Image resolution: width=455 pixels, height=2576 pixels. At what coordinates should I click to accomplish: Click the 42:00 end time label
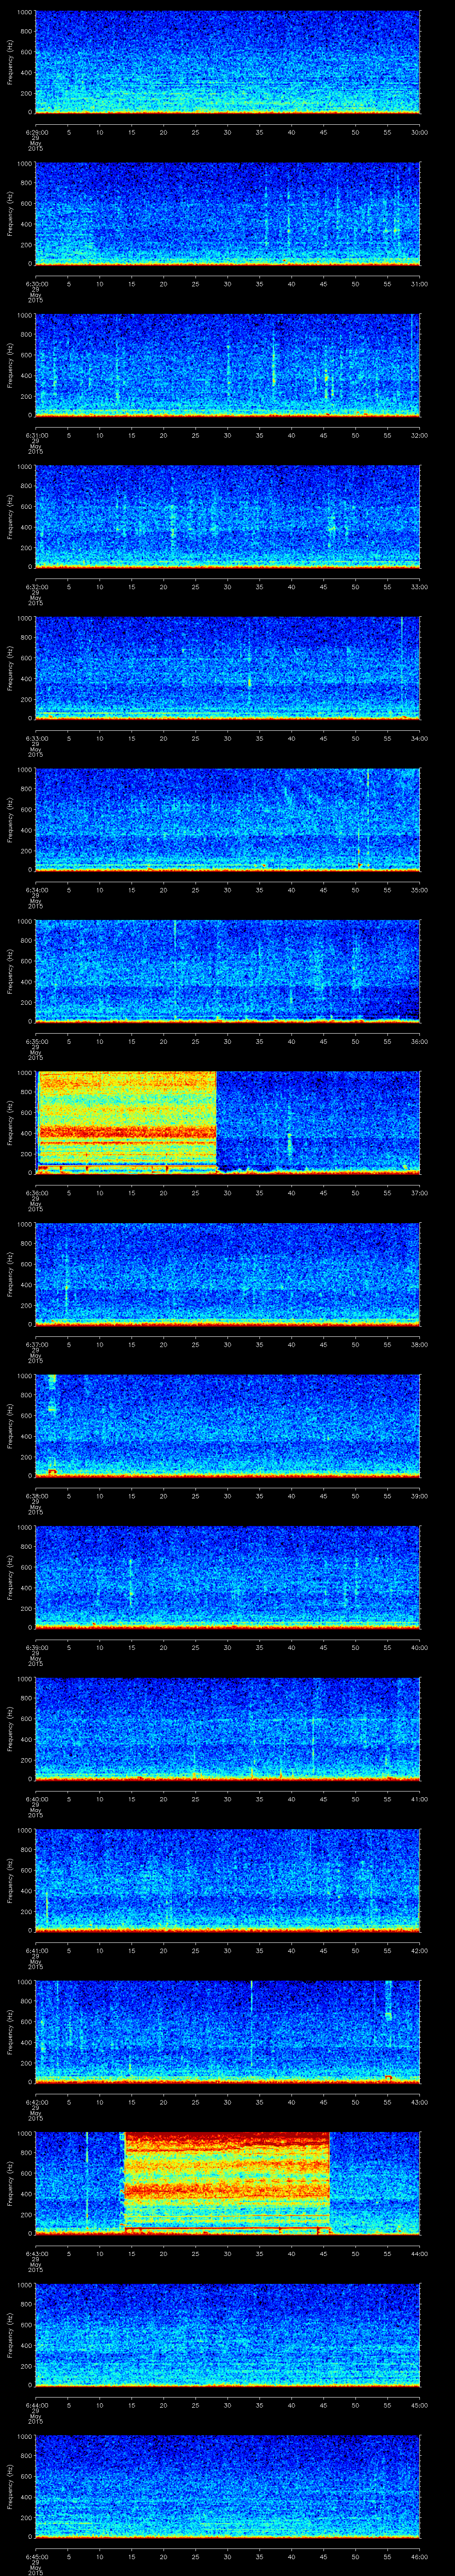point(419,1950)
